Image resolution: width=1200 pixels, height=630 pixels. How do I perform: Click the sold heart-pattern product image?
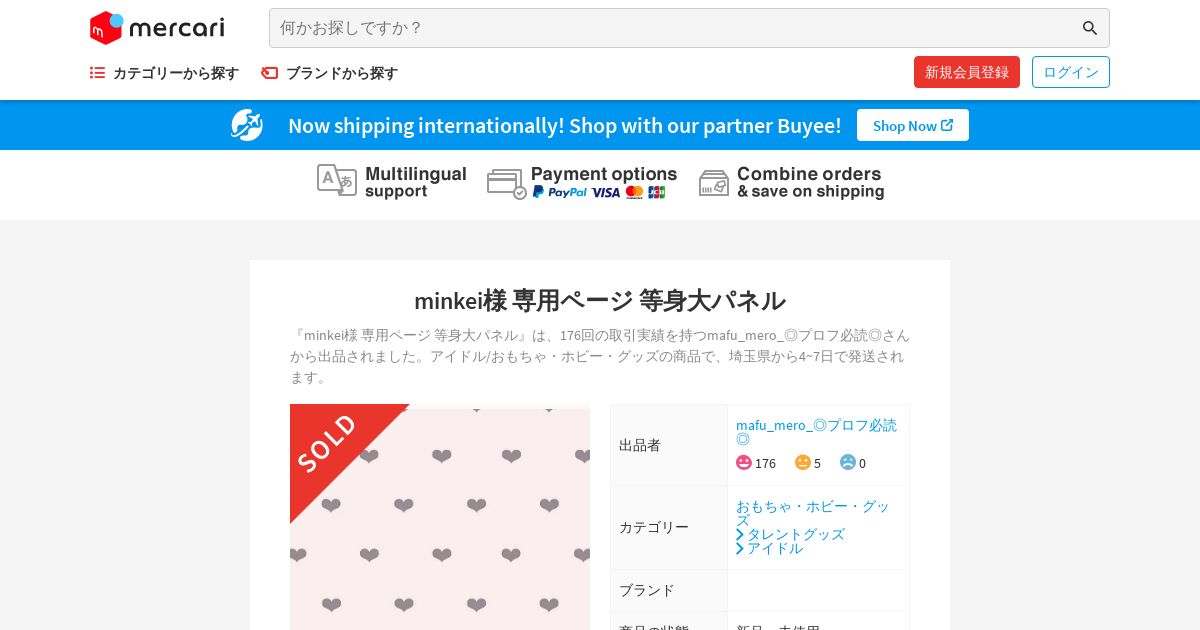(x=440, y=517)
